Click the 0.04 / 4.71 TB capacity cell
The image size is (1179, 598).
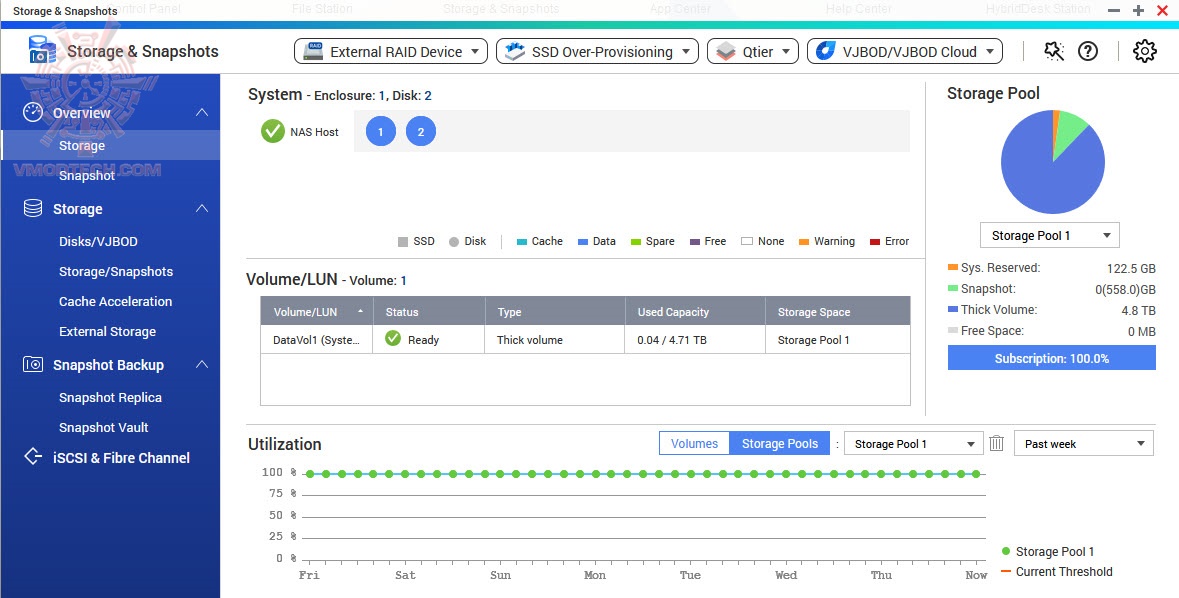pos(696,339)
